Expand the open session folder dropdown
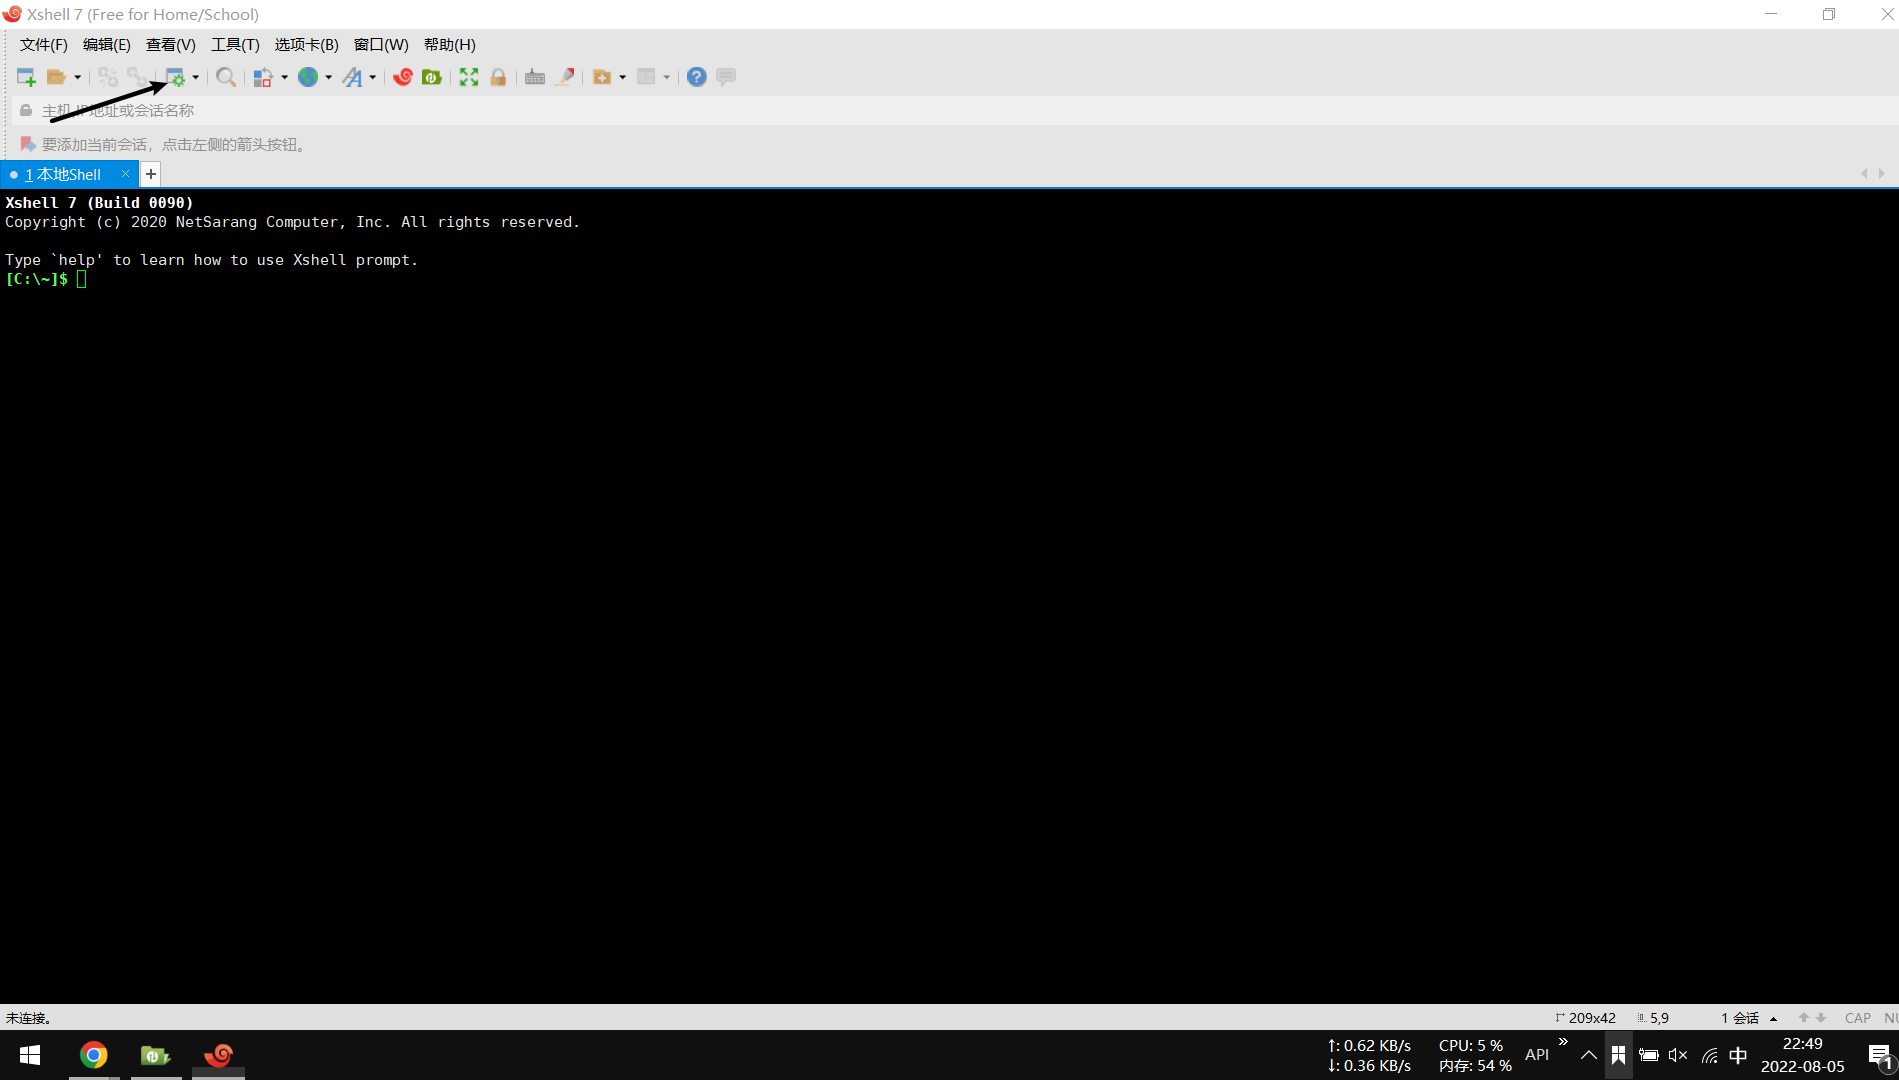This screenshot has height=1080, width=1899. pyautogui.click(x=77, y=77)
